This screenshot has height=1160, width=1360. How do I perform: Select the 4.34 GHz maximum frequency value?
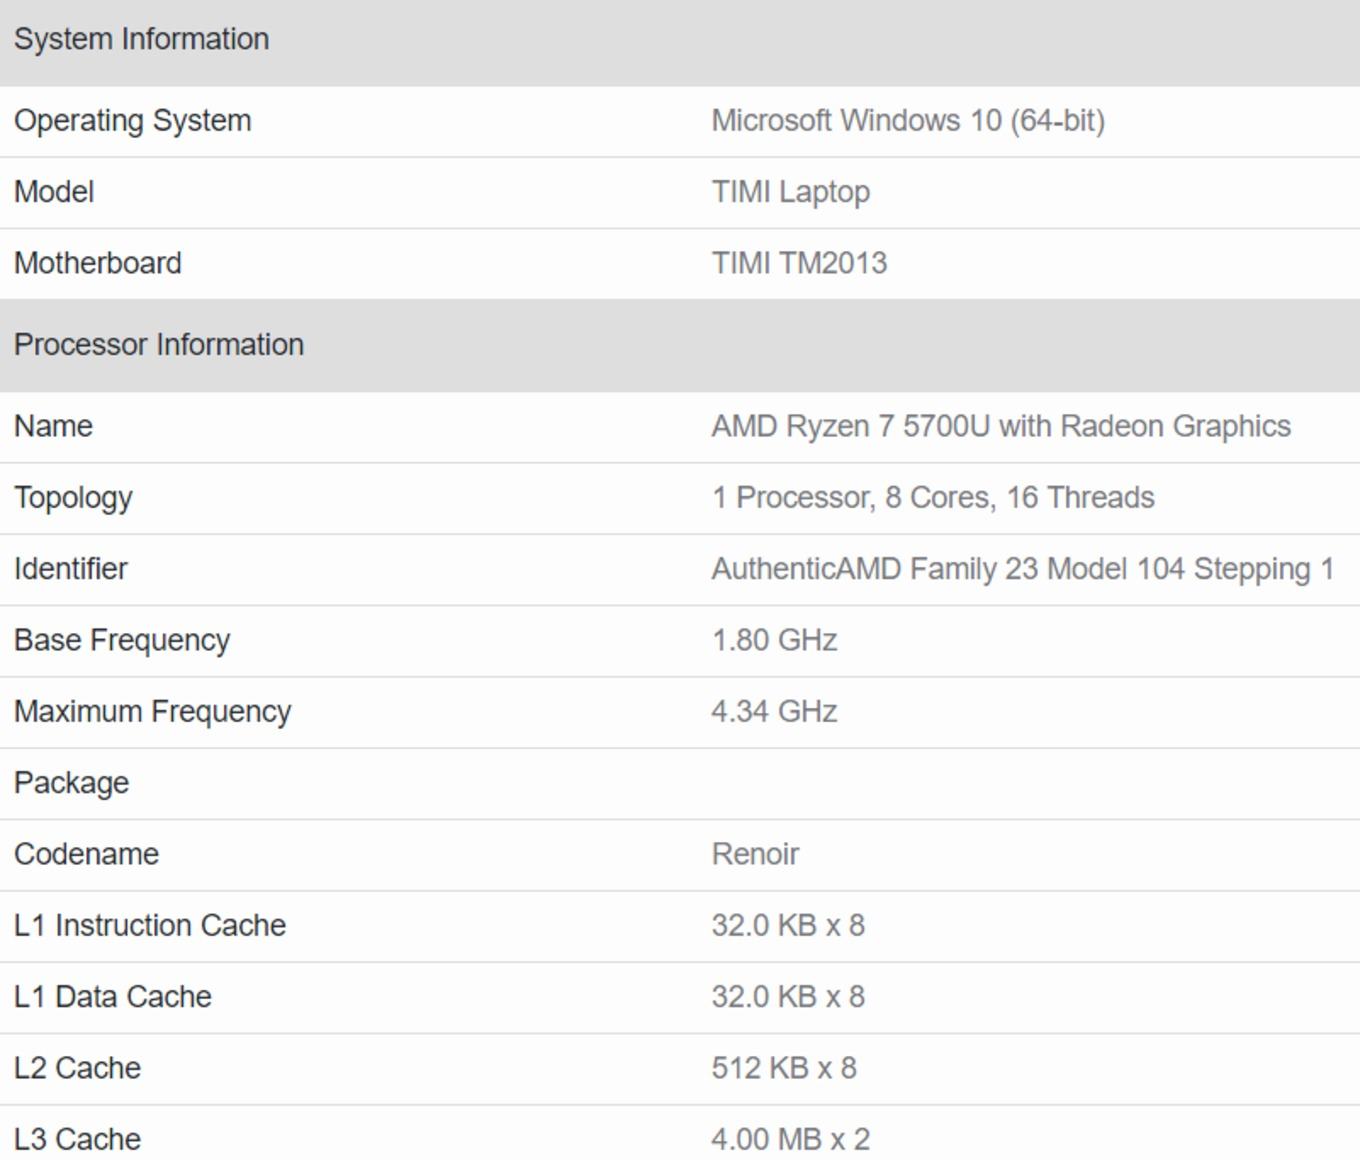774,711
